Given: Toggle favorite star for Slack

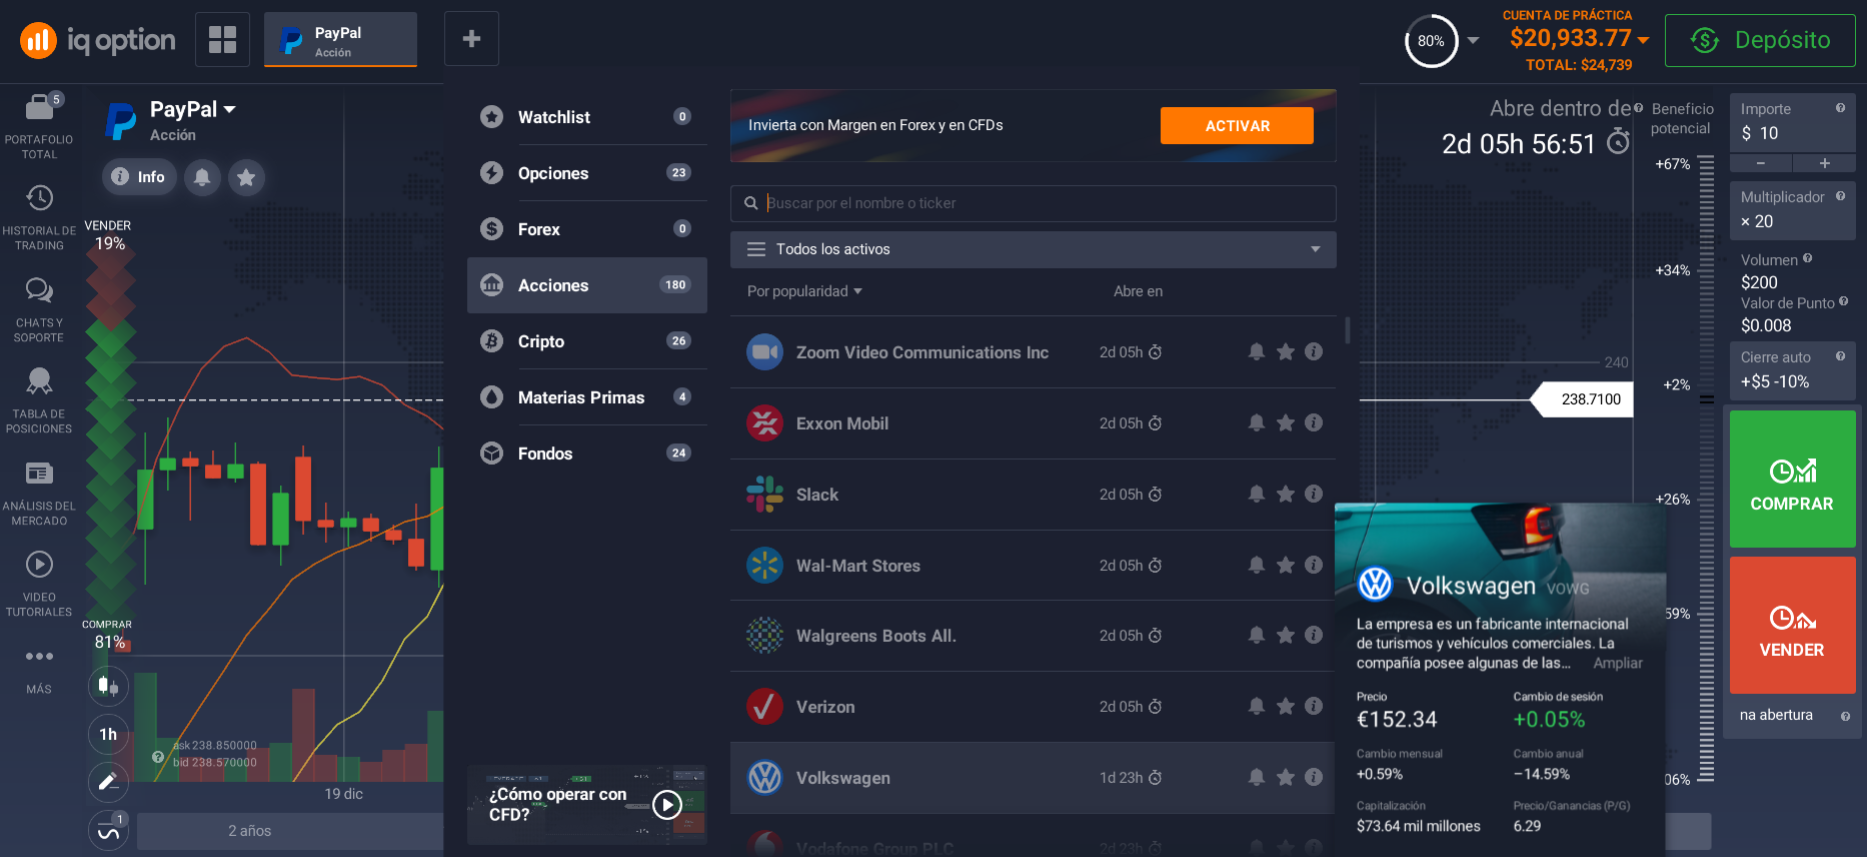Looking at the screenshot, I should click(x=1286, y=494).
